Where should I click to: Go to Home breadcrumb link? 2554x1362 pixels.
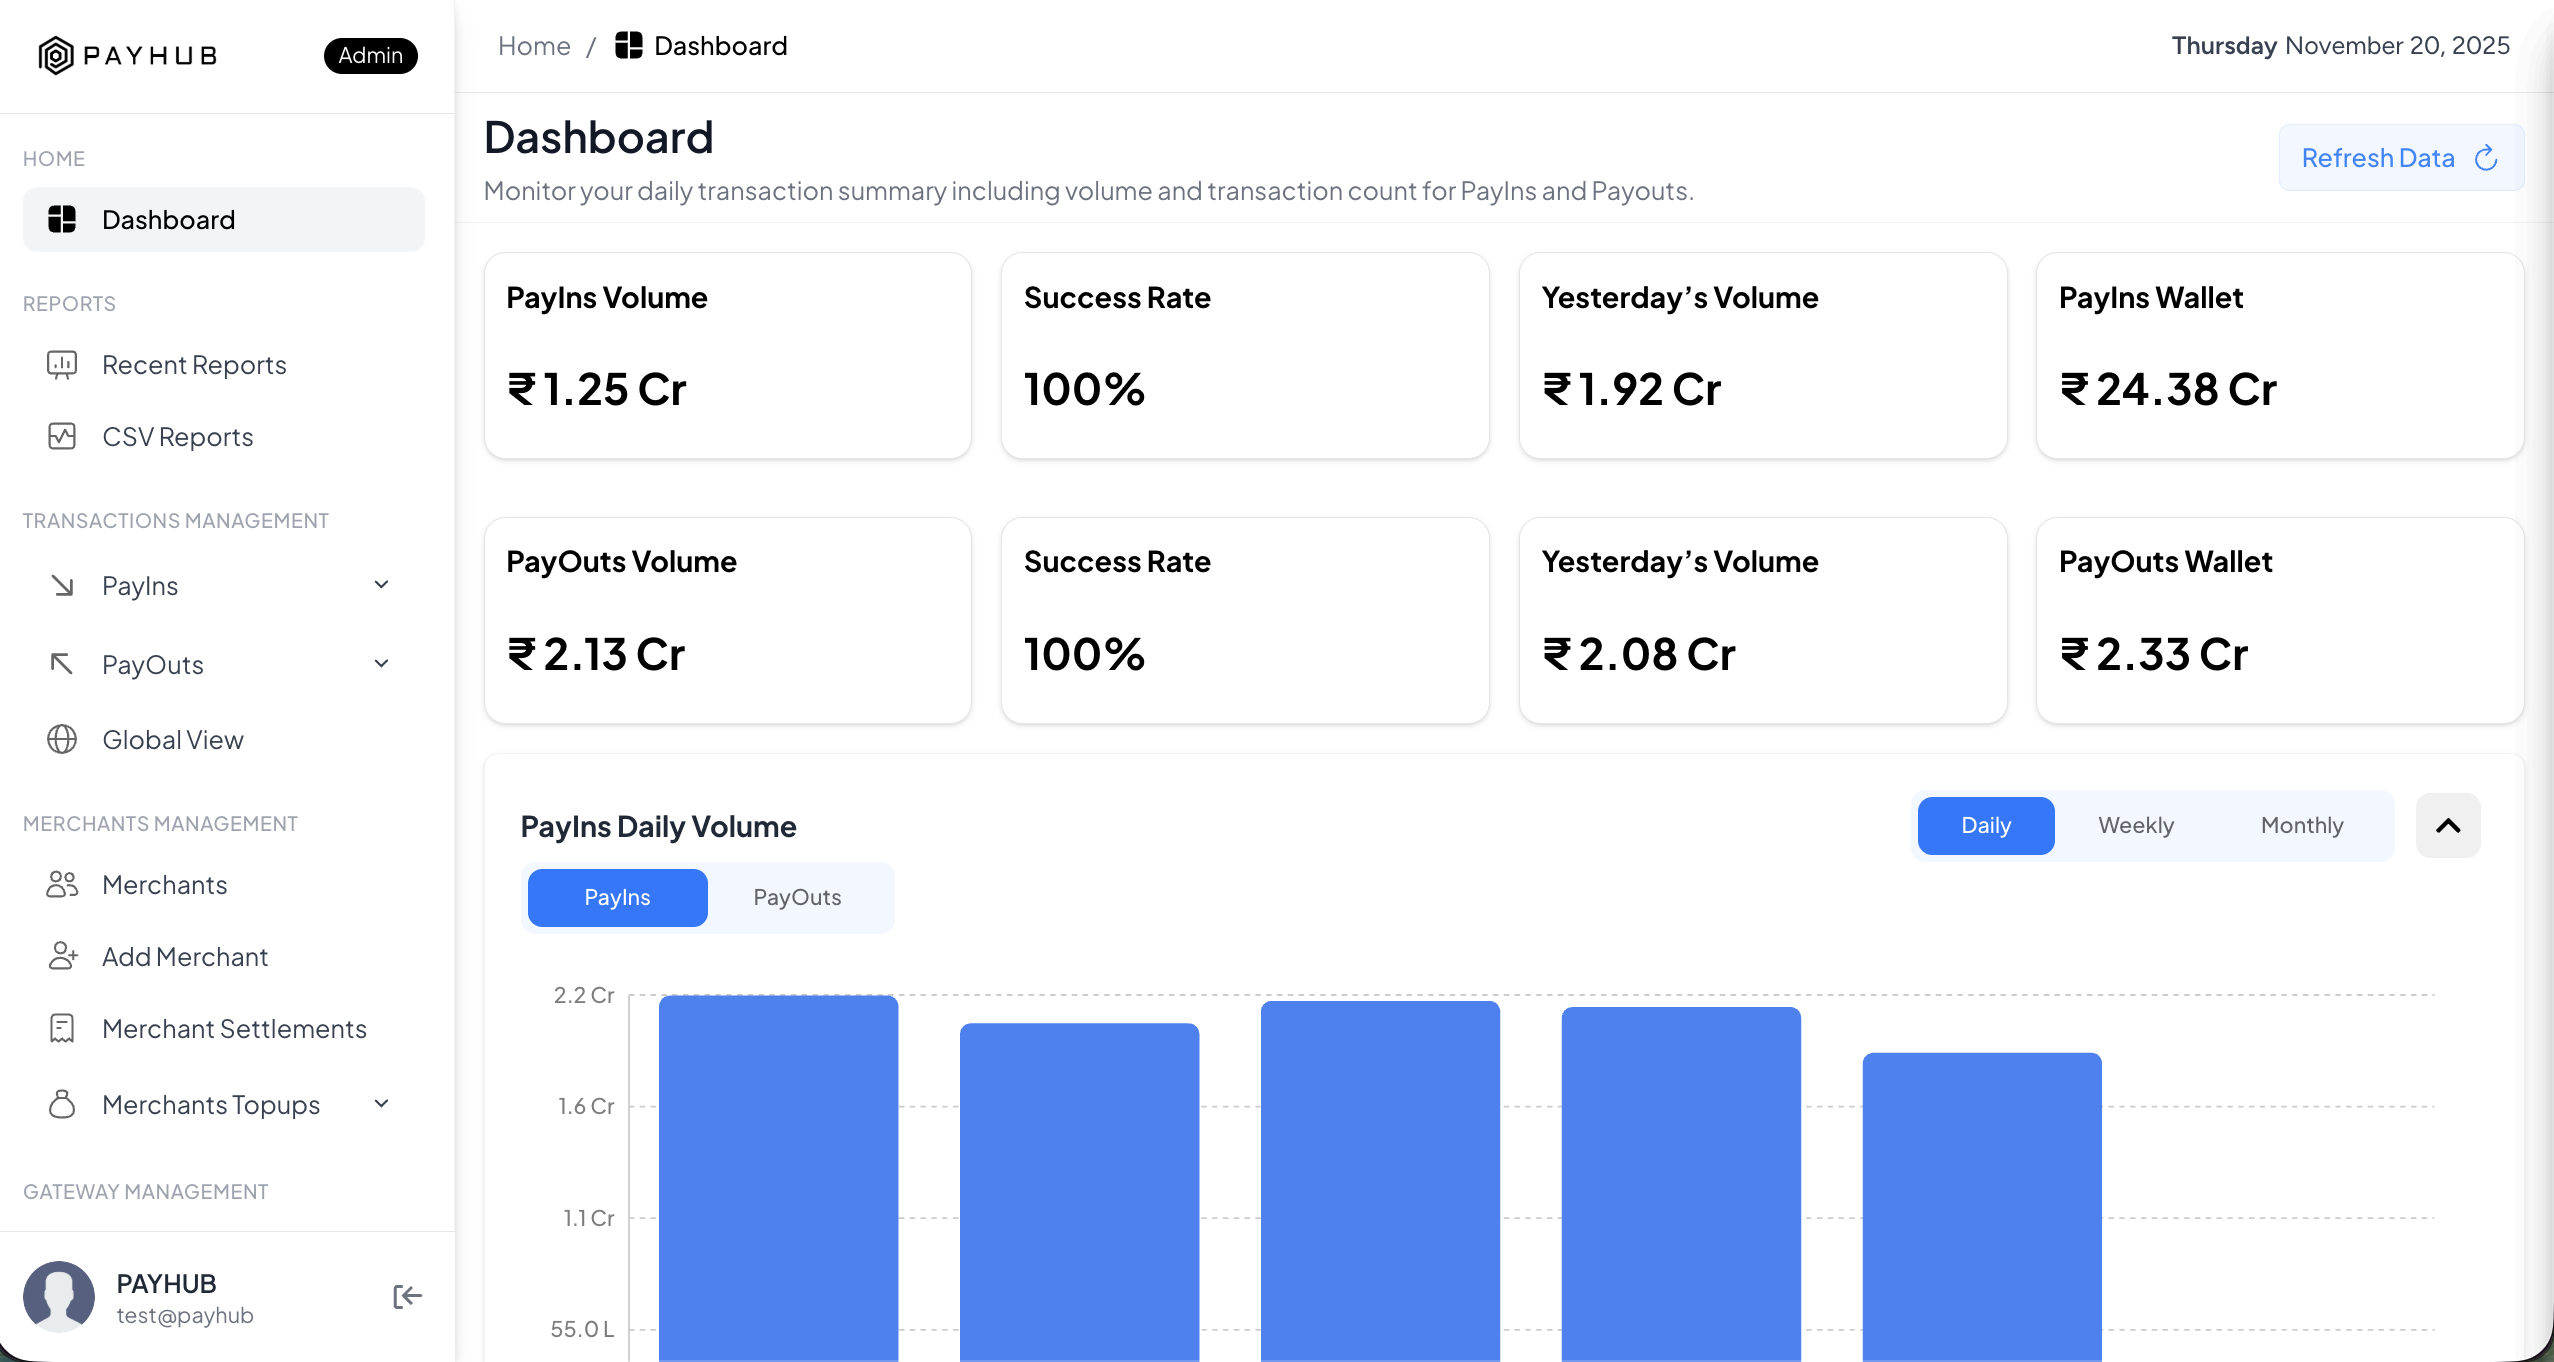(534, 46)
